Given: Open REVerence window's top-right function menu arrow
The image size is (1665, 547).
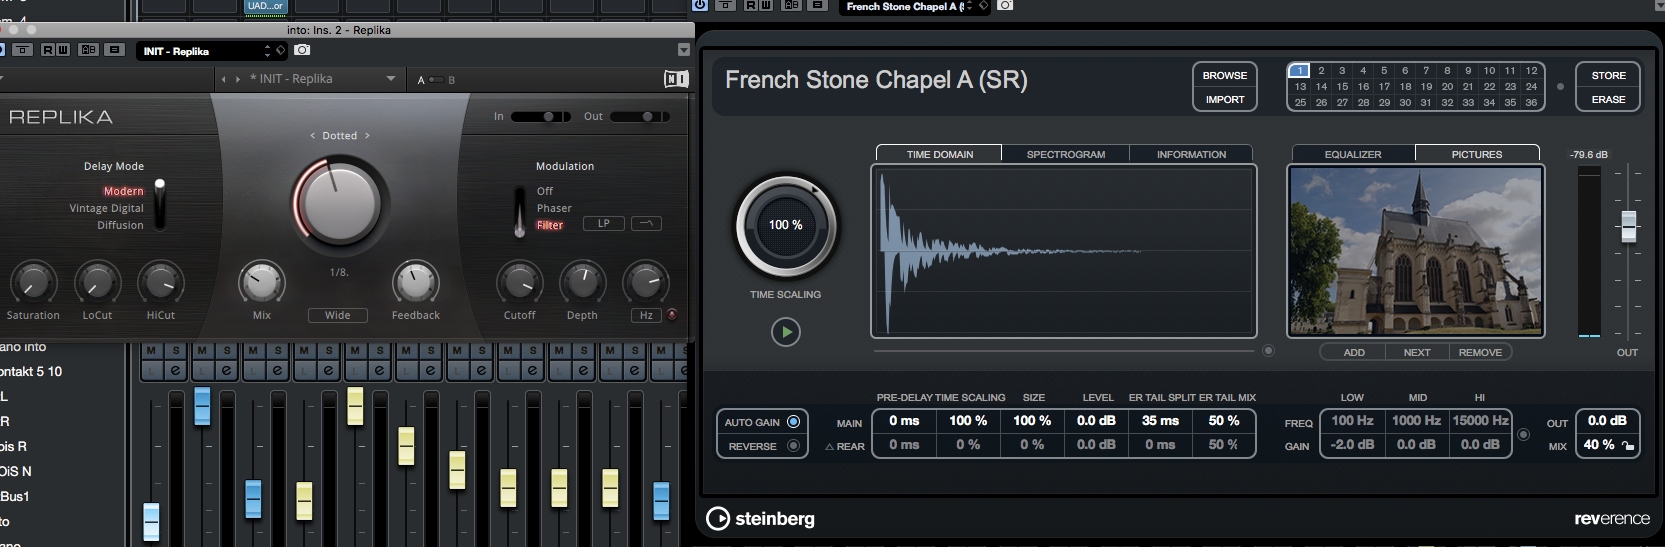Looking at the screenshot, I should coord(1658,6).
